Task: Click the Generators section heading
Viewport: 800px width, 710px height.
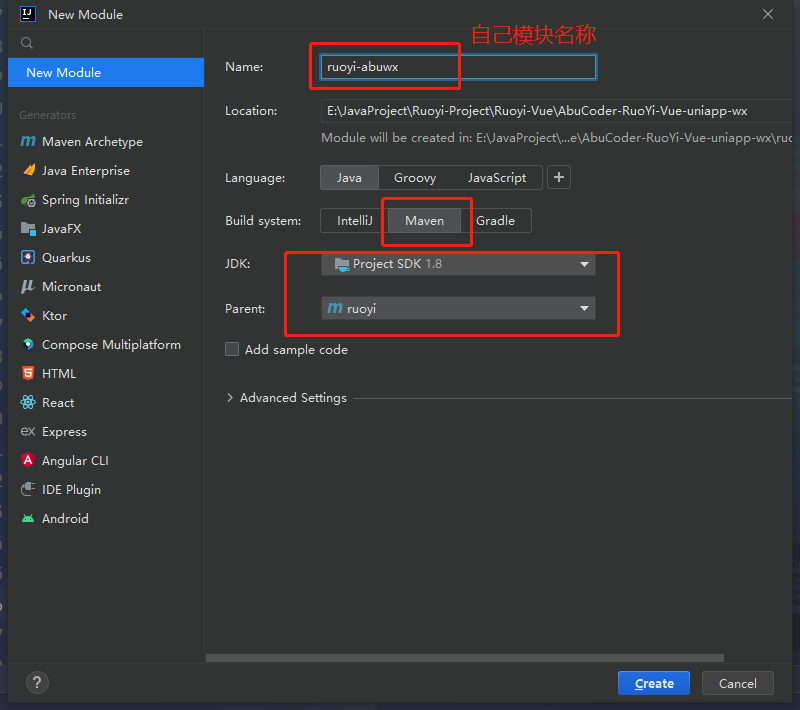Action: click(x=47, y=115)
